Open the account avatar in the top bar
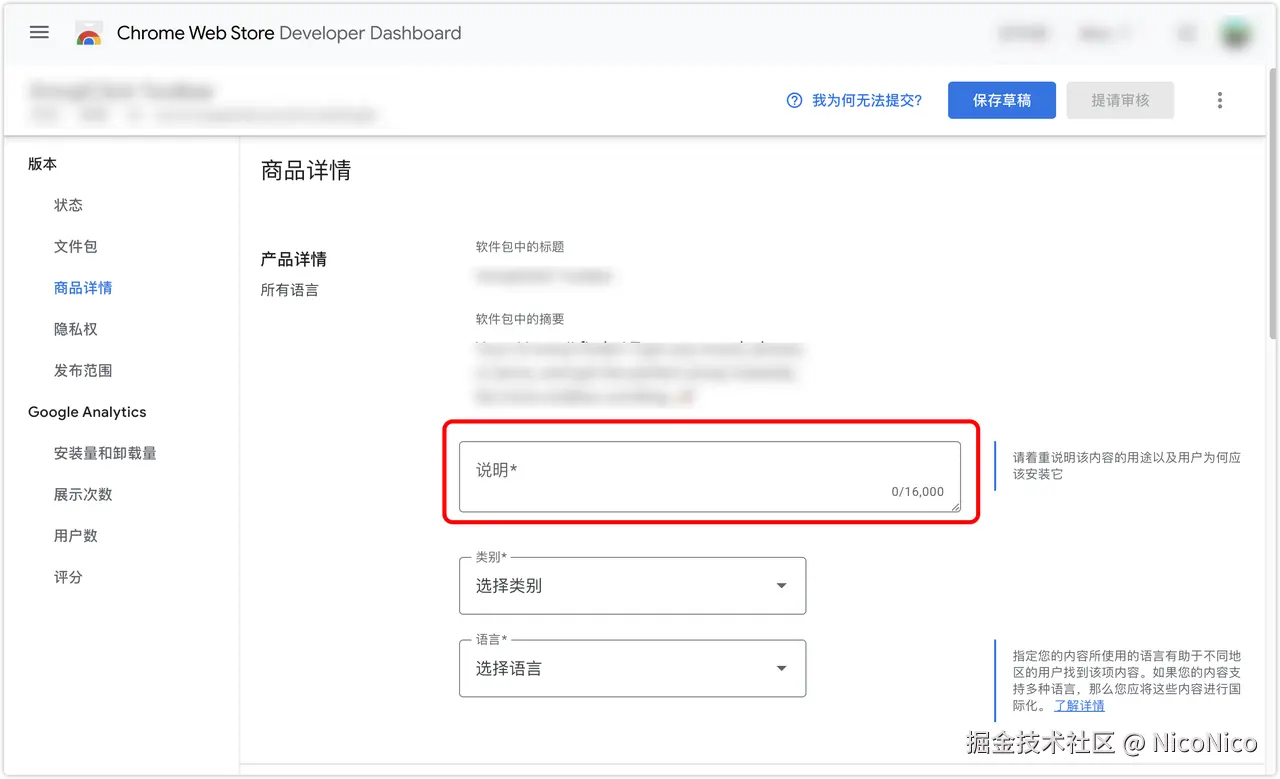The width and height of the screenshot is (1280, 779). (1236, 32)
